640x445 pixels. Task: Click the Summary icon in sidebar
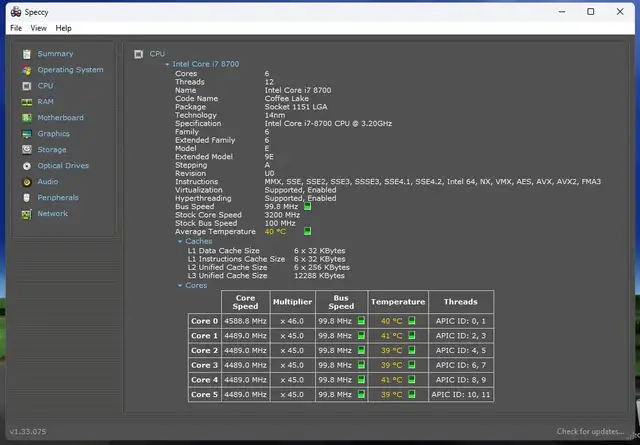[x=26, y=54]
